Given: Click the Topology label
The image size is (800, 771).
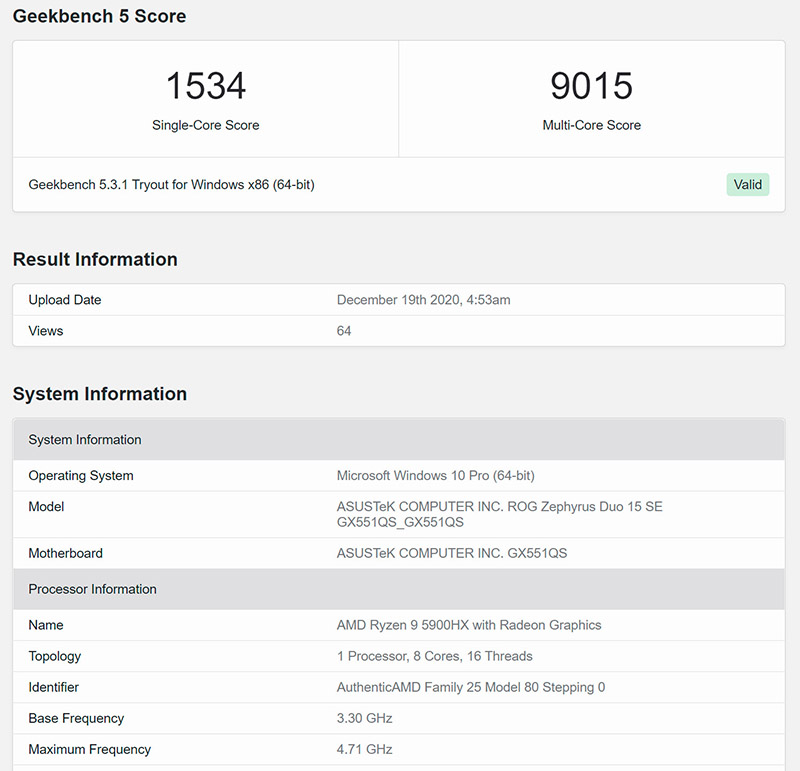Looking at the screenshot, I should tap(55, 656).
